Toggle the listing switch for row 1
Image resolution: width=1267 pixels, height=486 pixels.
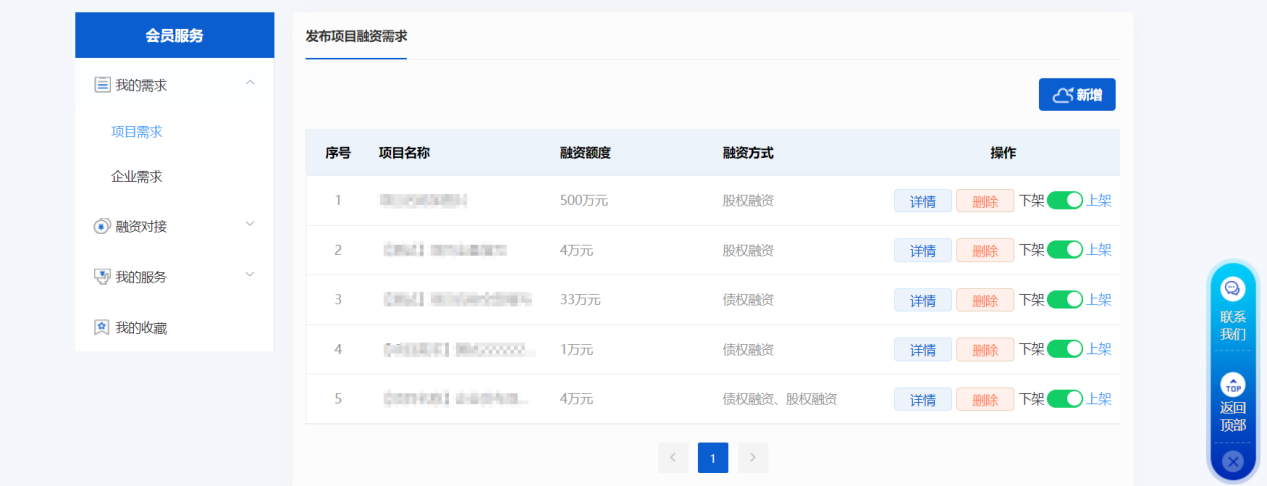pos(1065,200)
